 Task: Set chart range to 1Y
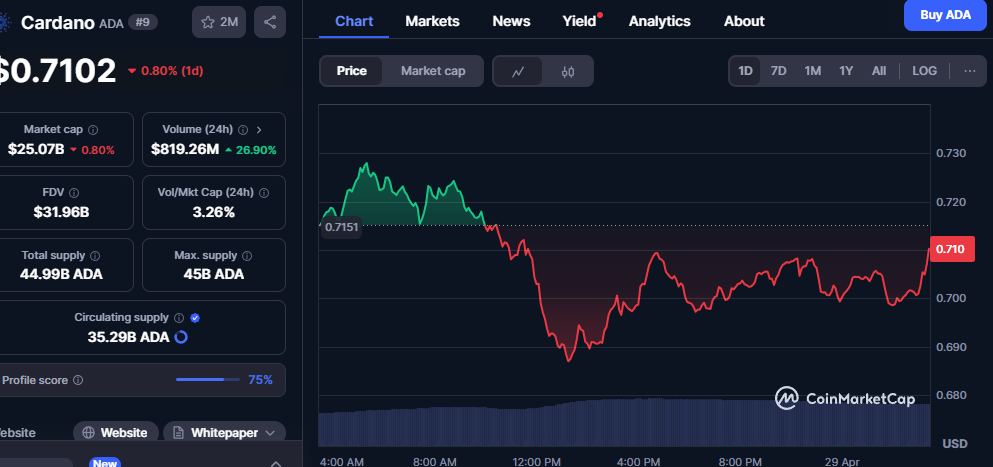[x=846, y=71]
